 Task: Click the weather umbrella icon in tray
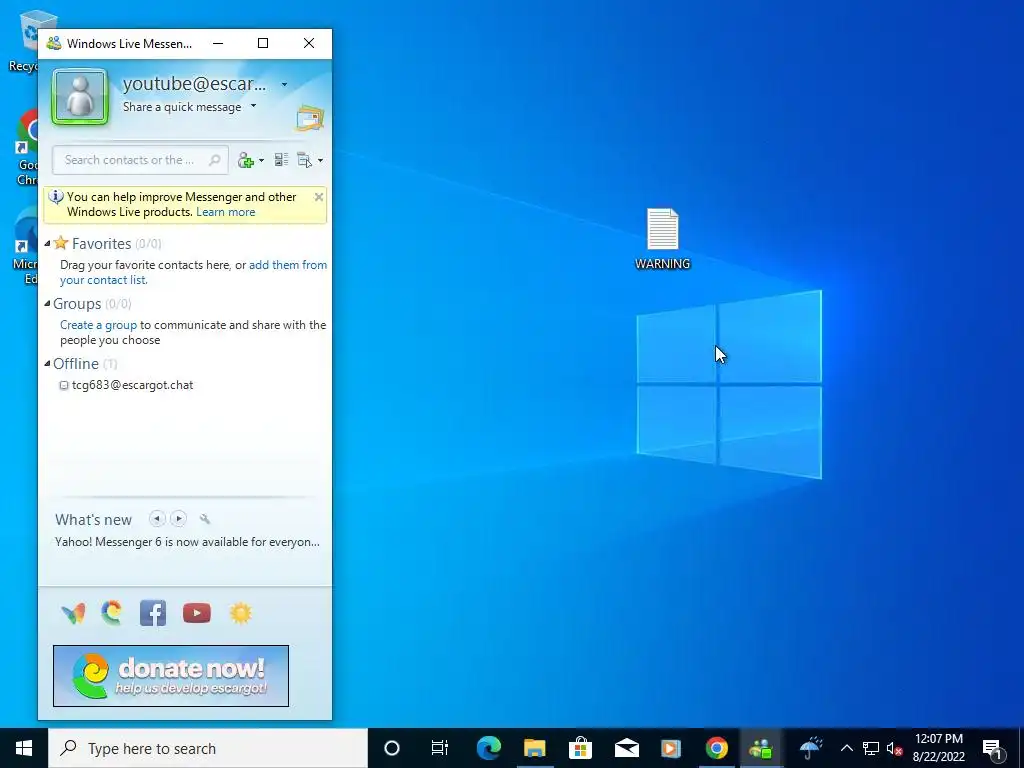point(811,748)
